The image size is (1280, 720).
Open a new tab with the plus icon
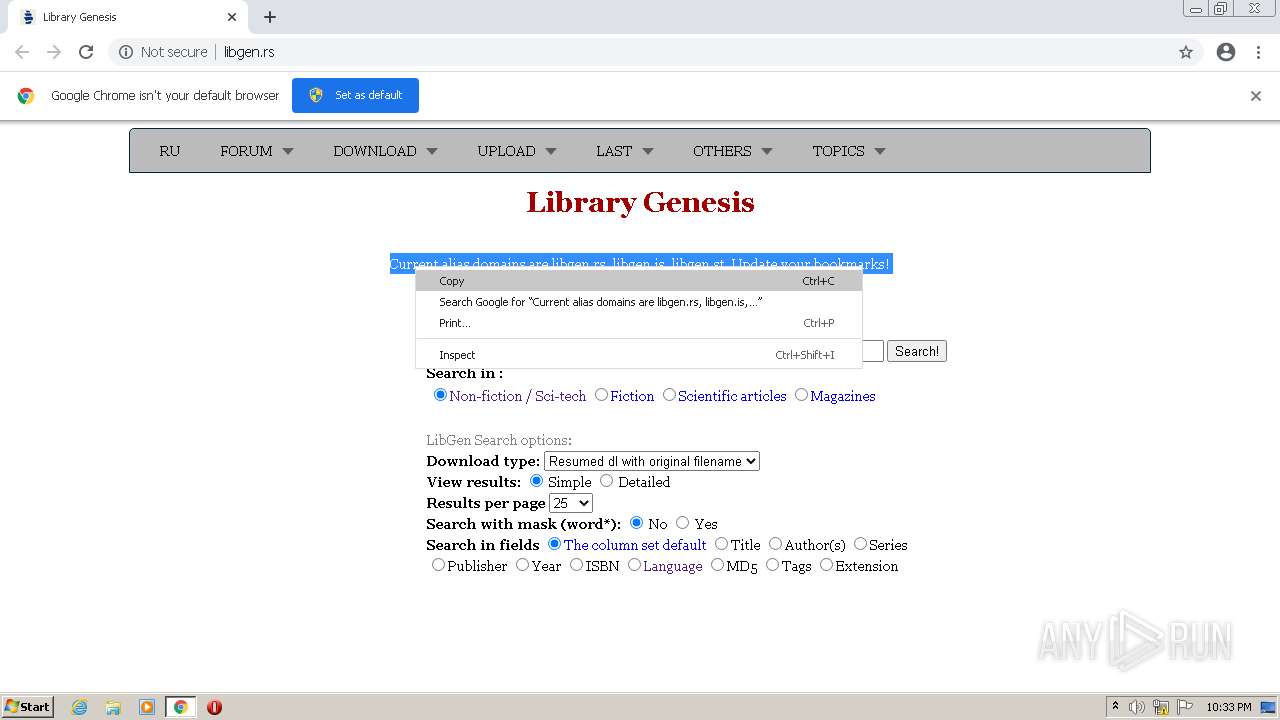click(270, 17)
